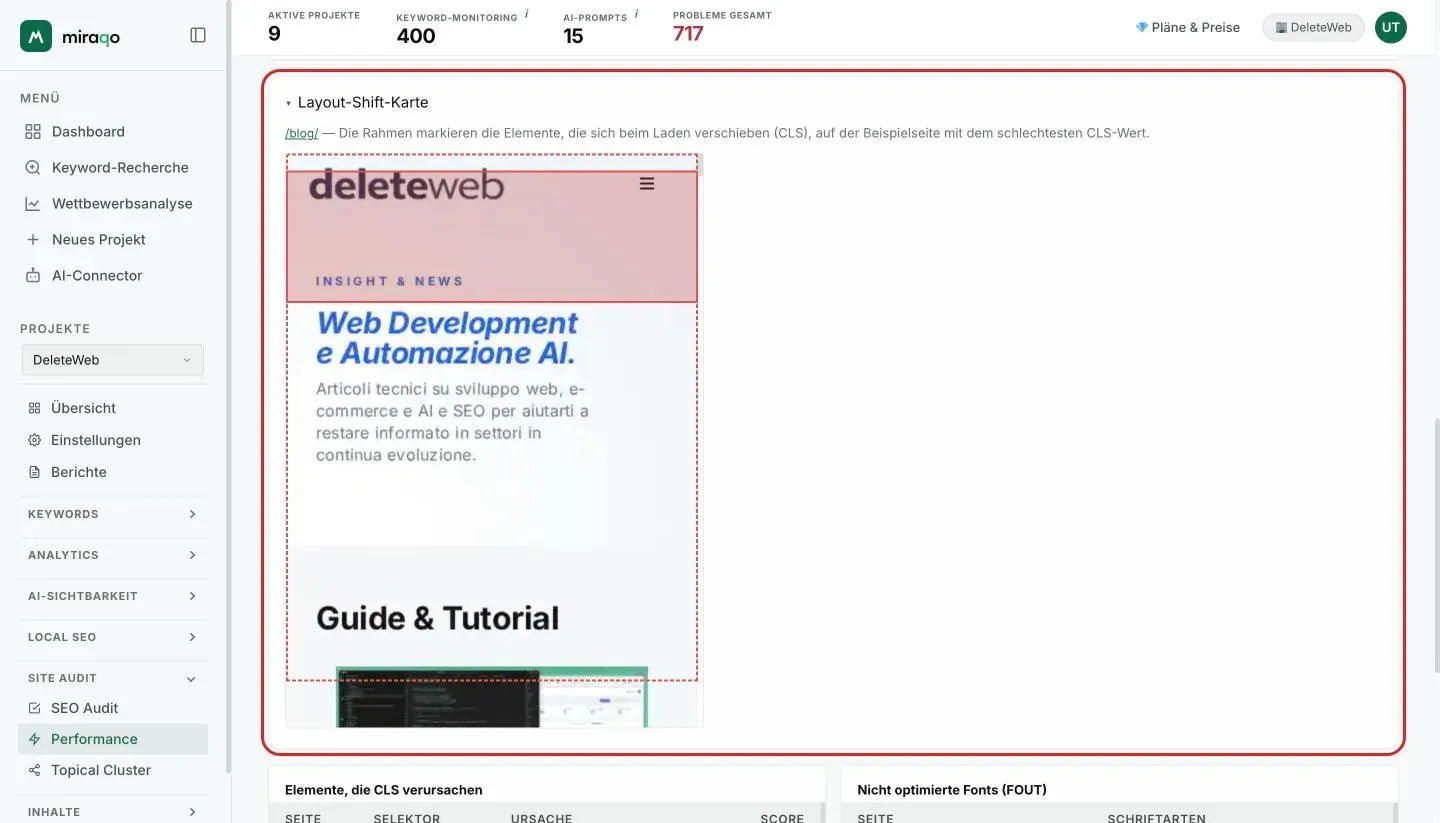The height and width of the screenshot is (823, 1440).
Task: Click the SEO Audit checkbox icon
Action: coord(35,708)
